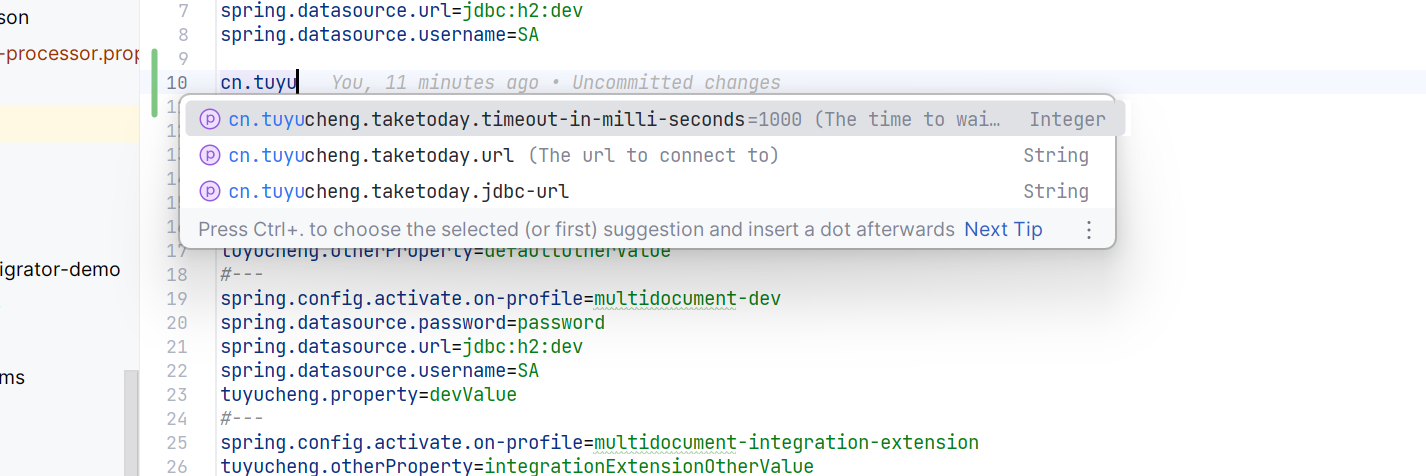
Task: Click line number 10 in the gutter
Action: [176, 83]
